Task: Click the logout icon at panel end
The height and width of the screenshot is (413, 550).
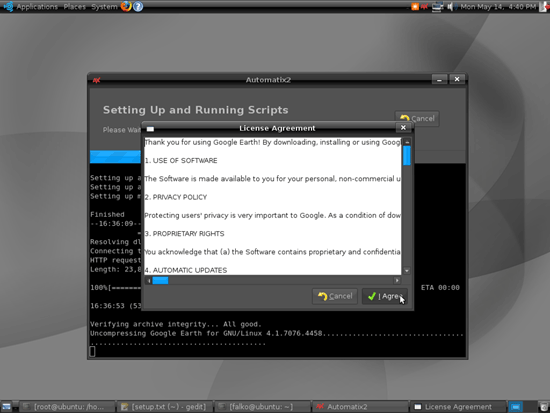Action: pyautogui.click(x=544, y=6)
